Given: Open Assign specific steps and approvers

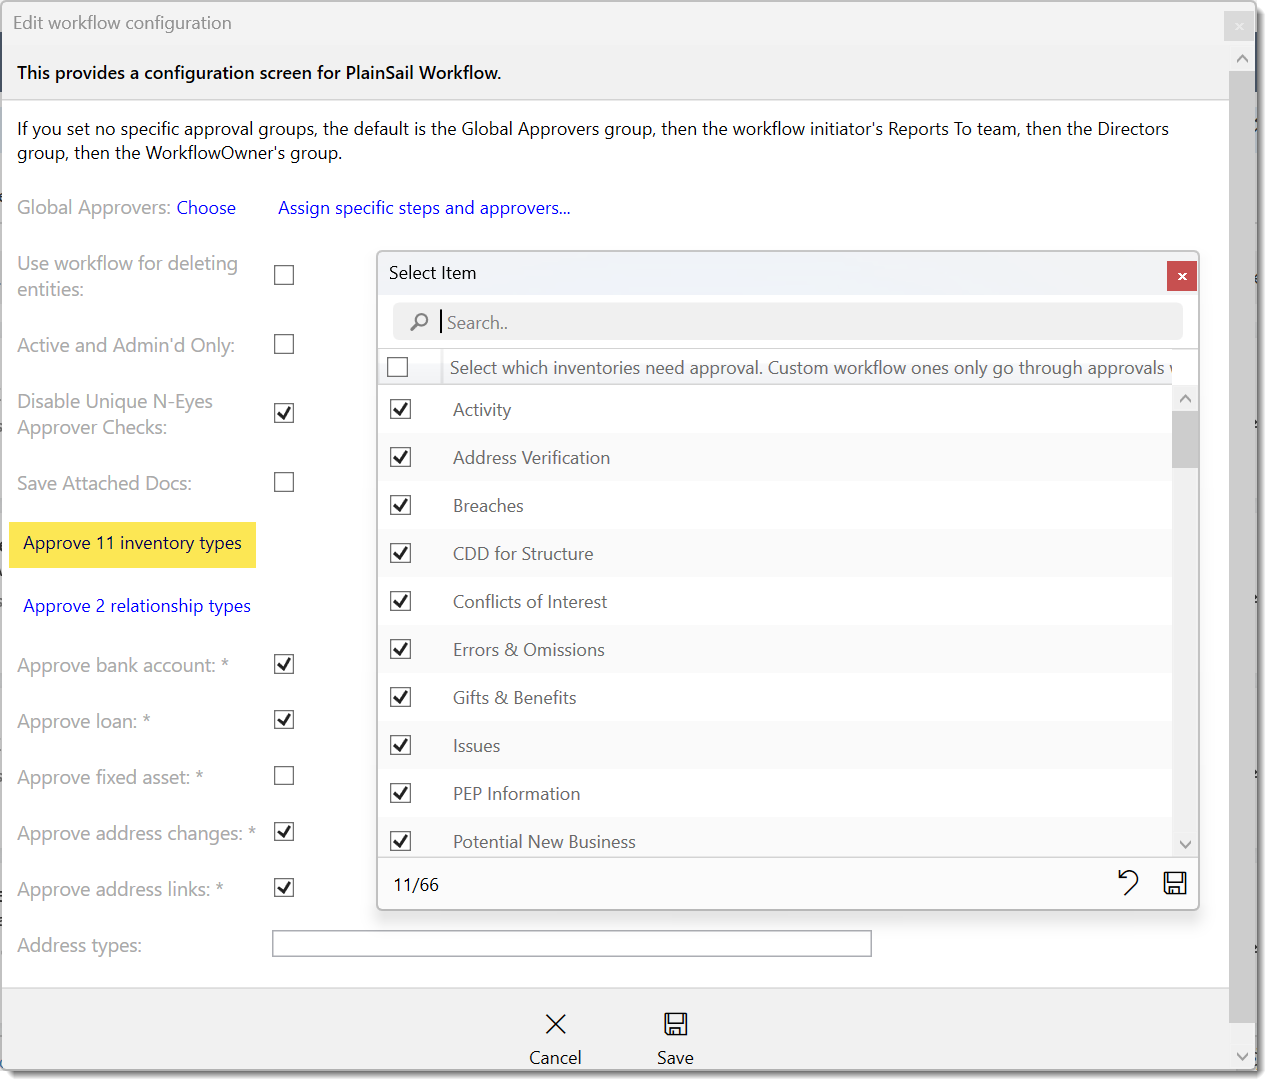Looking at the screenshot, I should coord(424,207).
